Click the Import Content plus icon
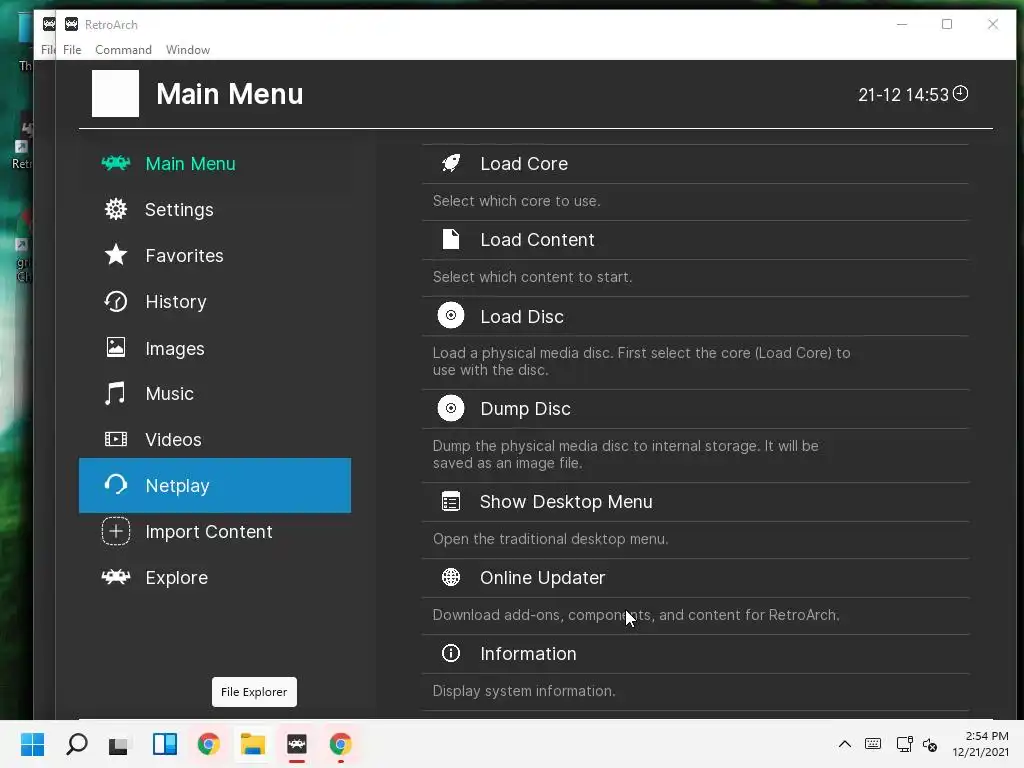This screenshot has height=768, width=1024. [x=116, y=531]
